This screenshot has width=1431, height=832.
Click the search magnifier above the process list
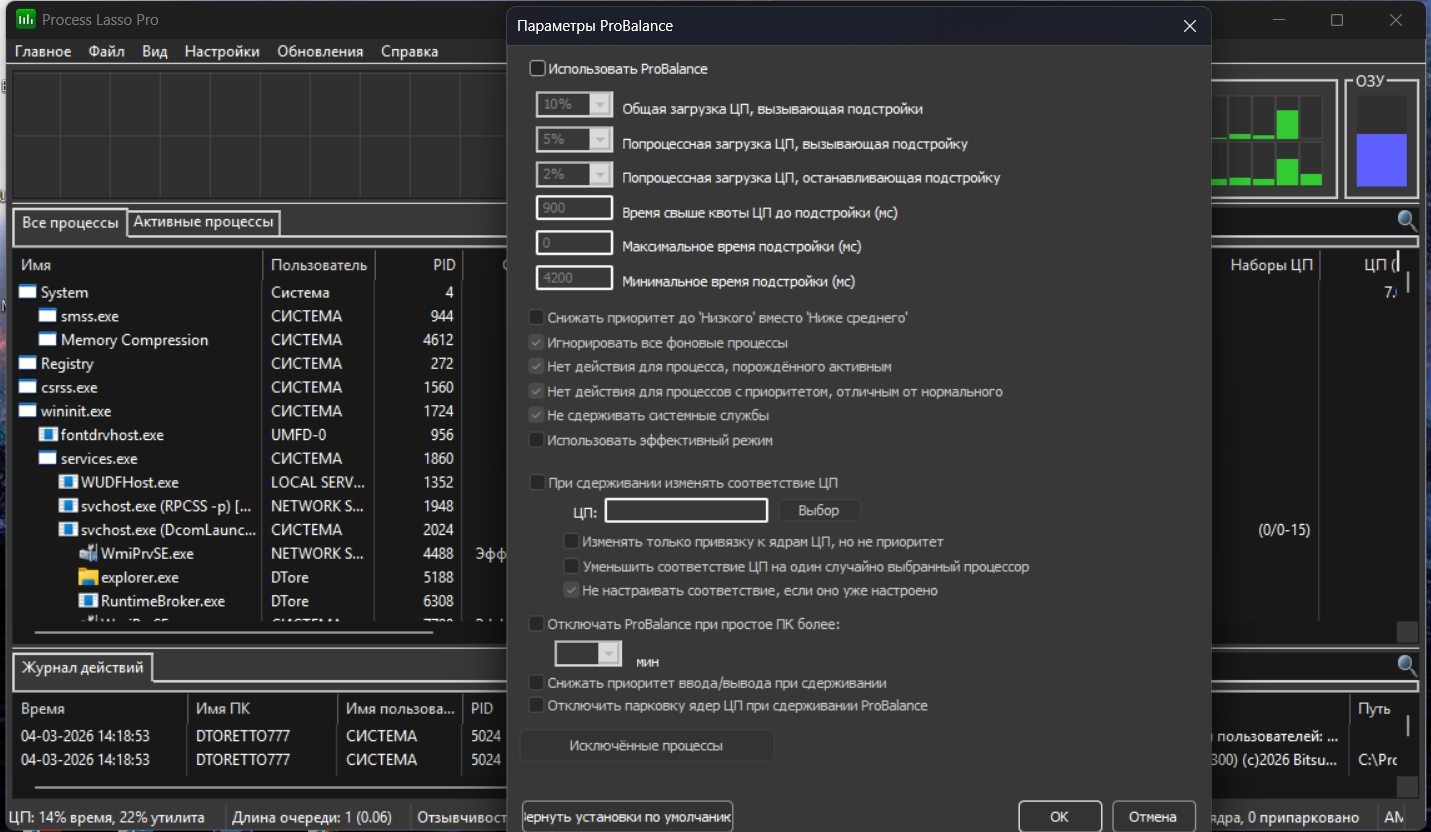point(1407,221)
